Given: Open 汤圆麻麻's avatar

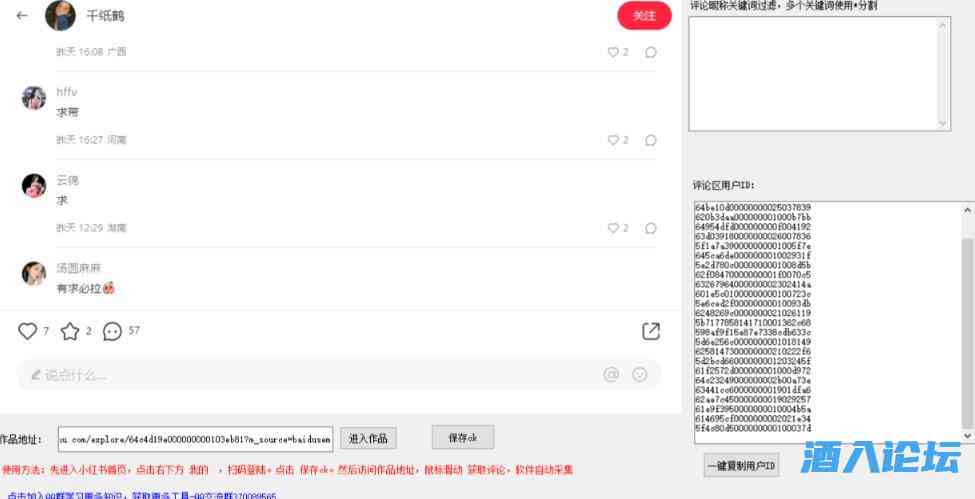Looking at the screenshot, I should click(x=34, y=273).
